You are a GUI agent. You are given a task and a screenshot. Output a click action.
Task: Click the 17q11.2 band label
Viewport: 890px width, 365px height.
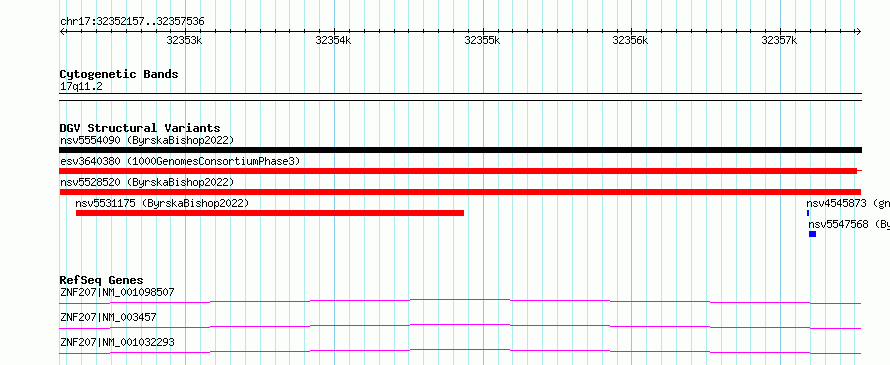[x=81, y=87]
